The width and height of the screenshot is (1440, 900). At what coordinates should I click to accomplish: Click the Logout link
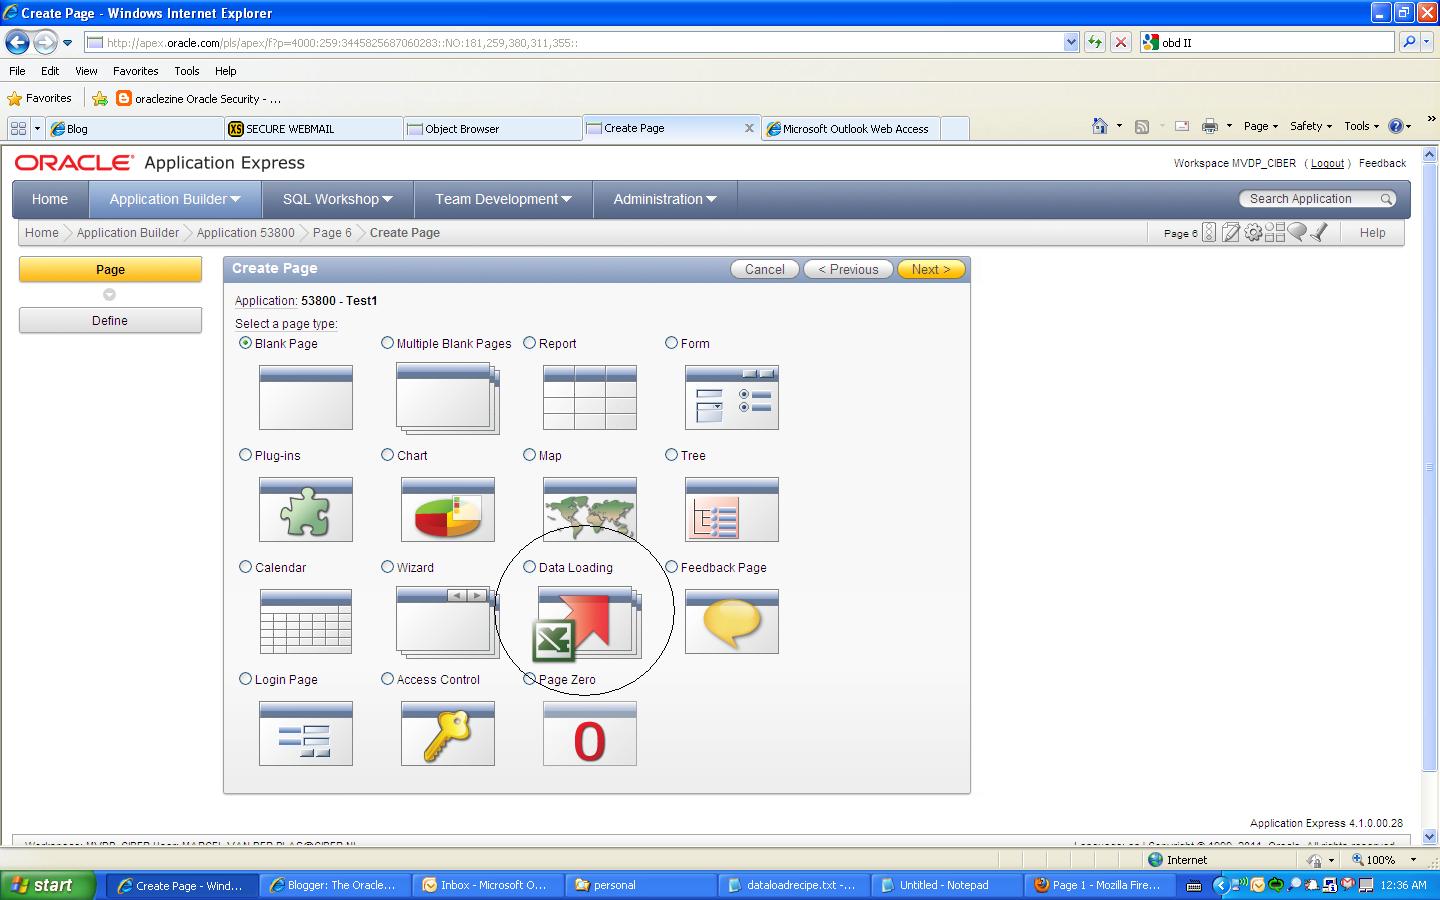click(x=1327, y=163)
